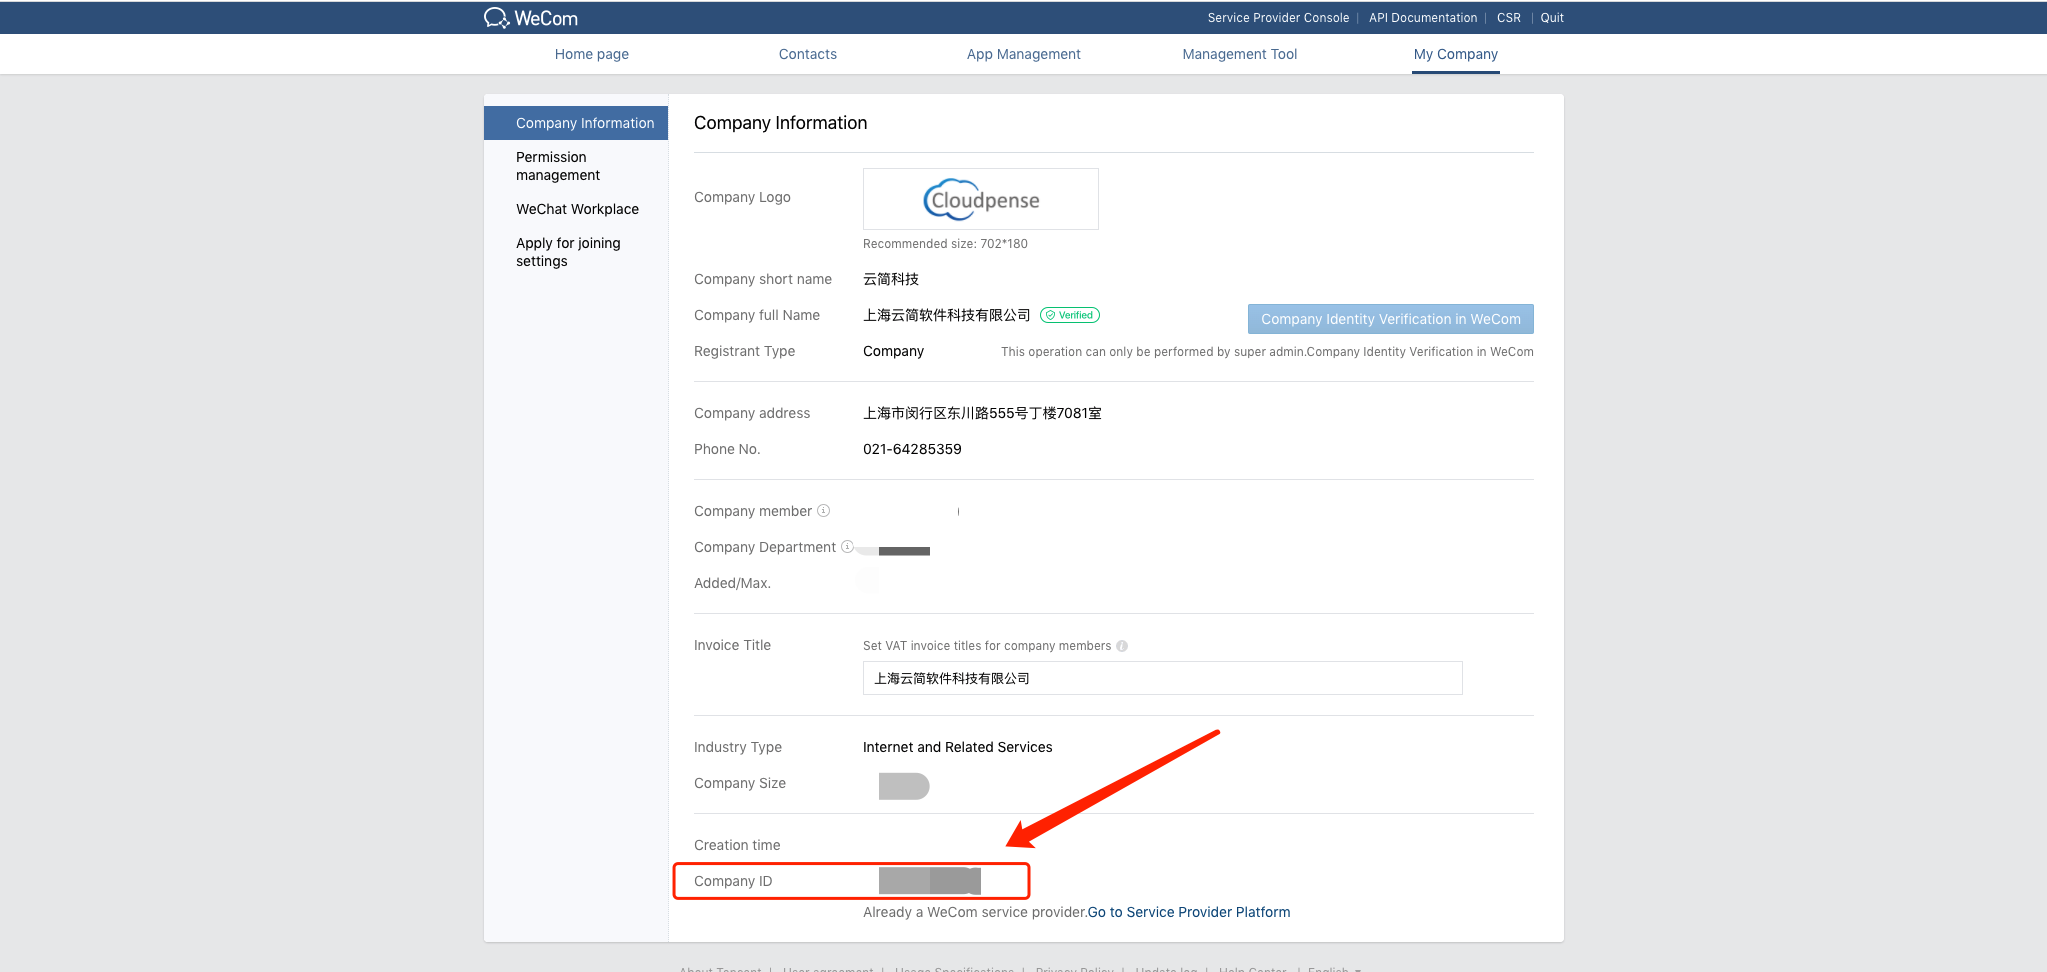Click the Company Information page heading
2047x972 pixels.
tap(781, 123)
